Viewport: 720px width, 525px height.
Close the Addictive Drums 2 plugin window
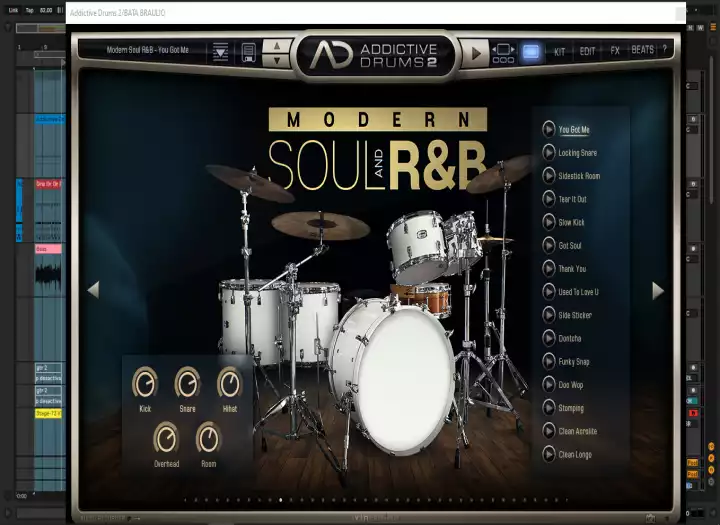click(x=680, y=13)
